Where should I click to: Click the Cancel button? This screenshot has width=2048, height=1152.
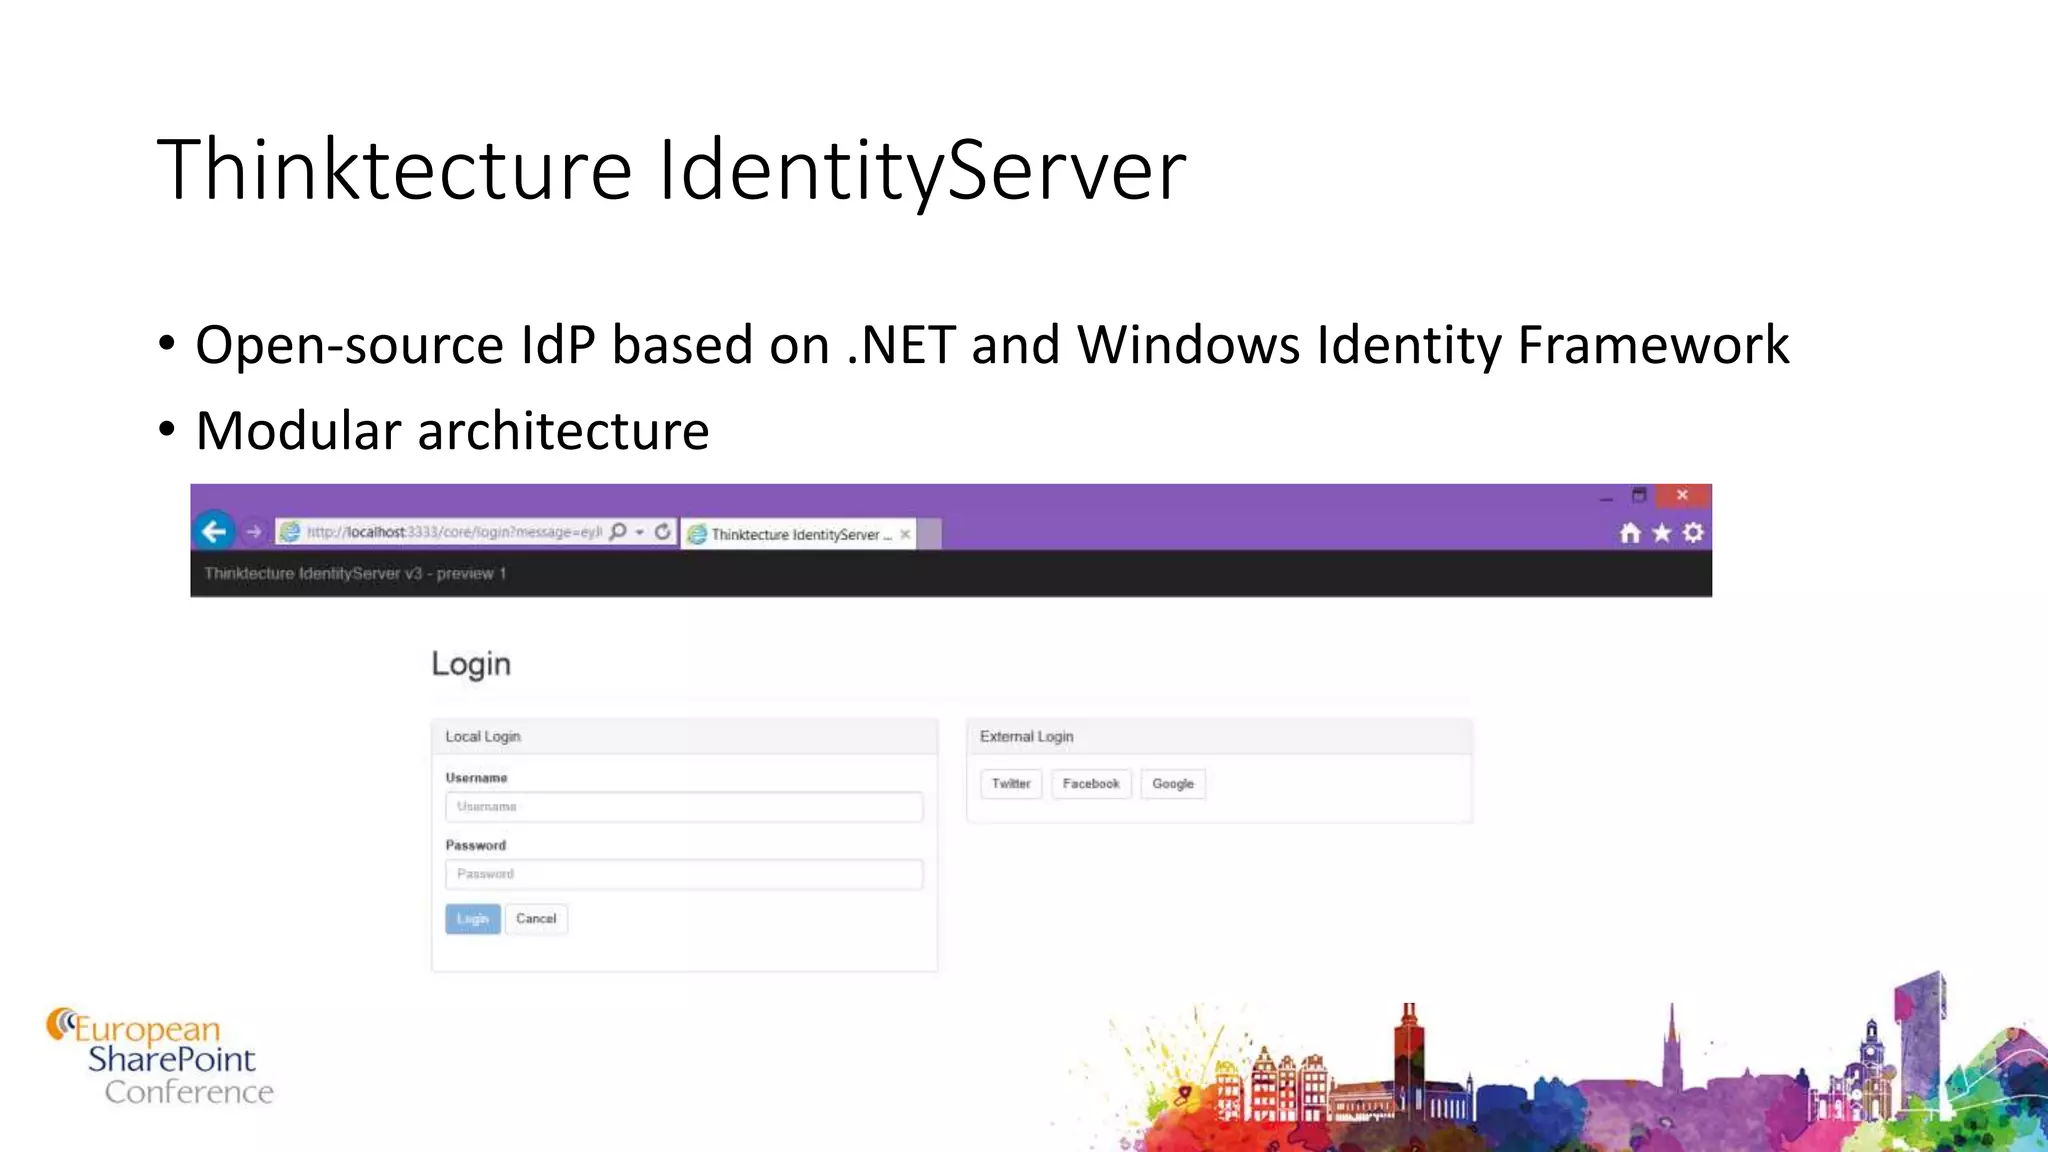coord(536,919)
